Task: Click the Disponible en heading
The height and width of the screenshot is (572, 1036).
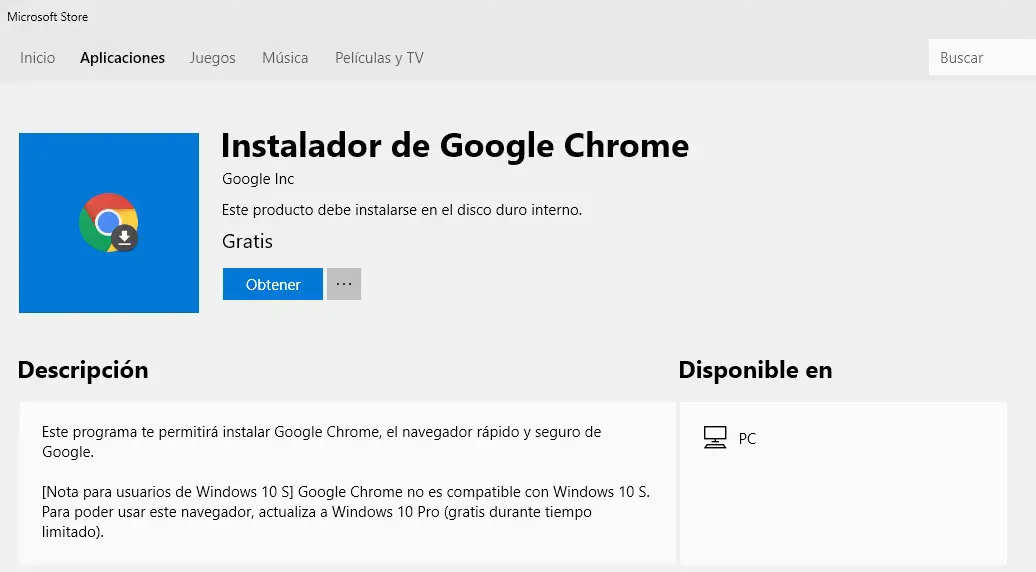Action: [x=755, y=370]
